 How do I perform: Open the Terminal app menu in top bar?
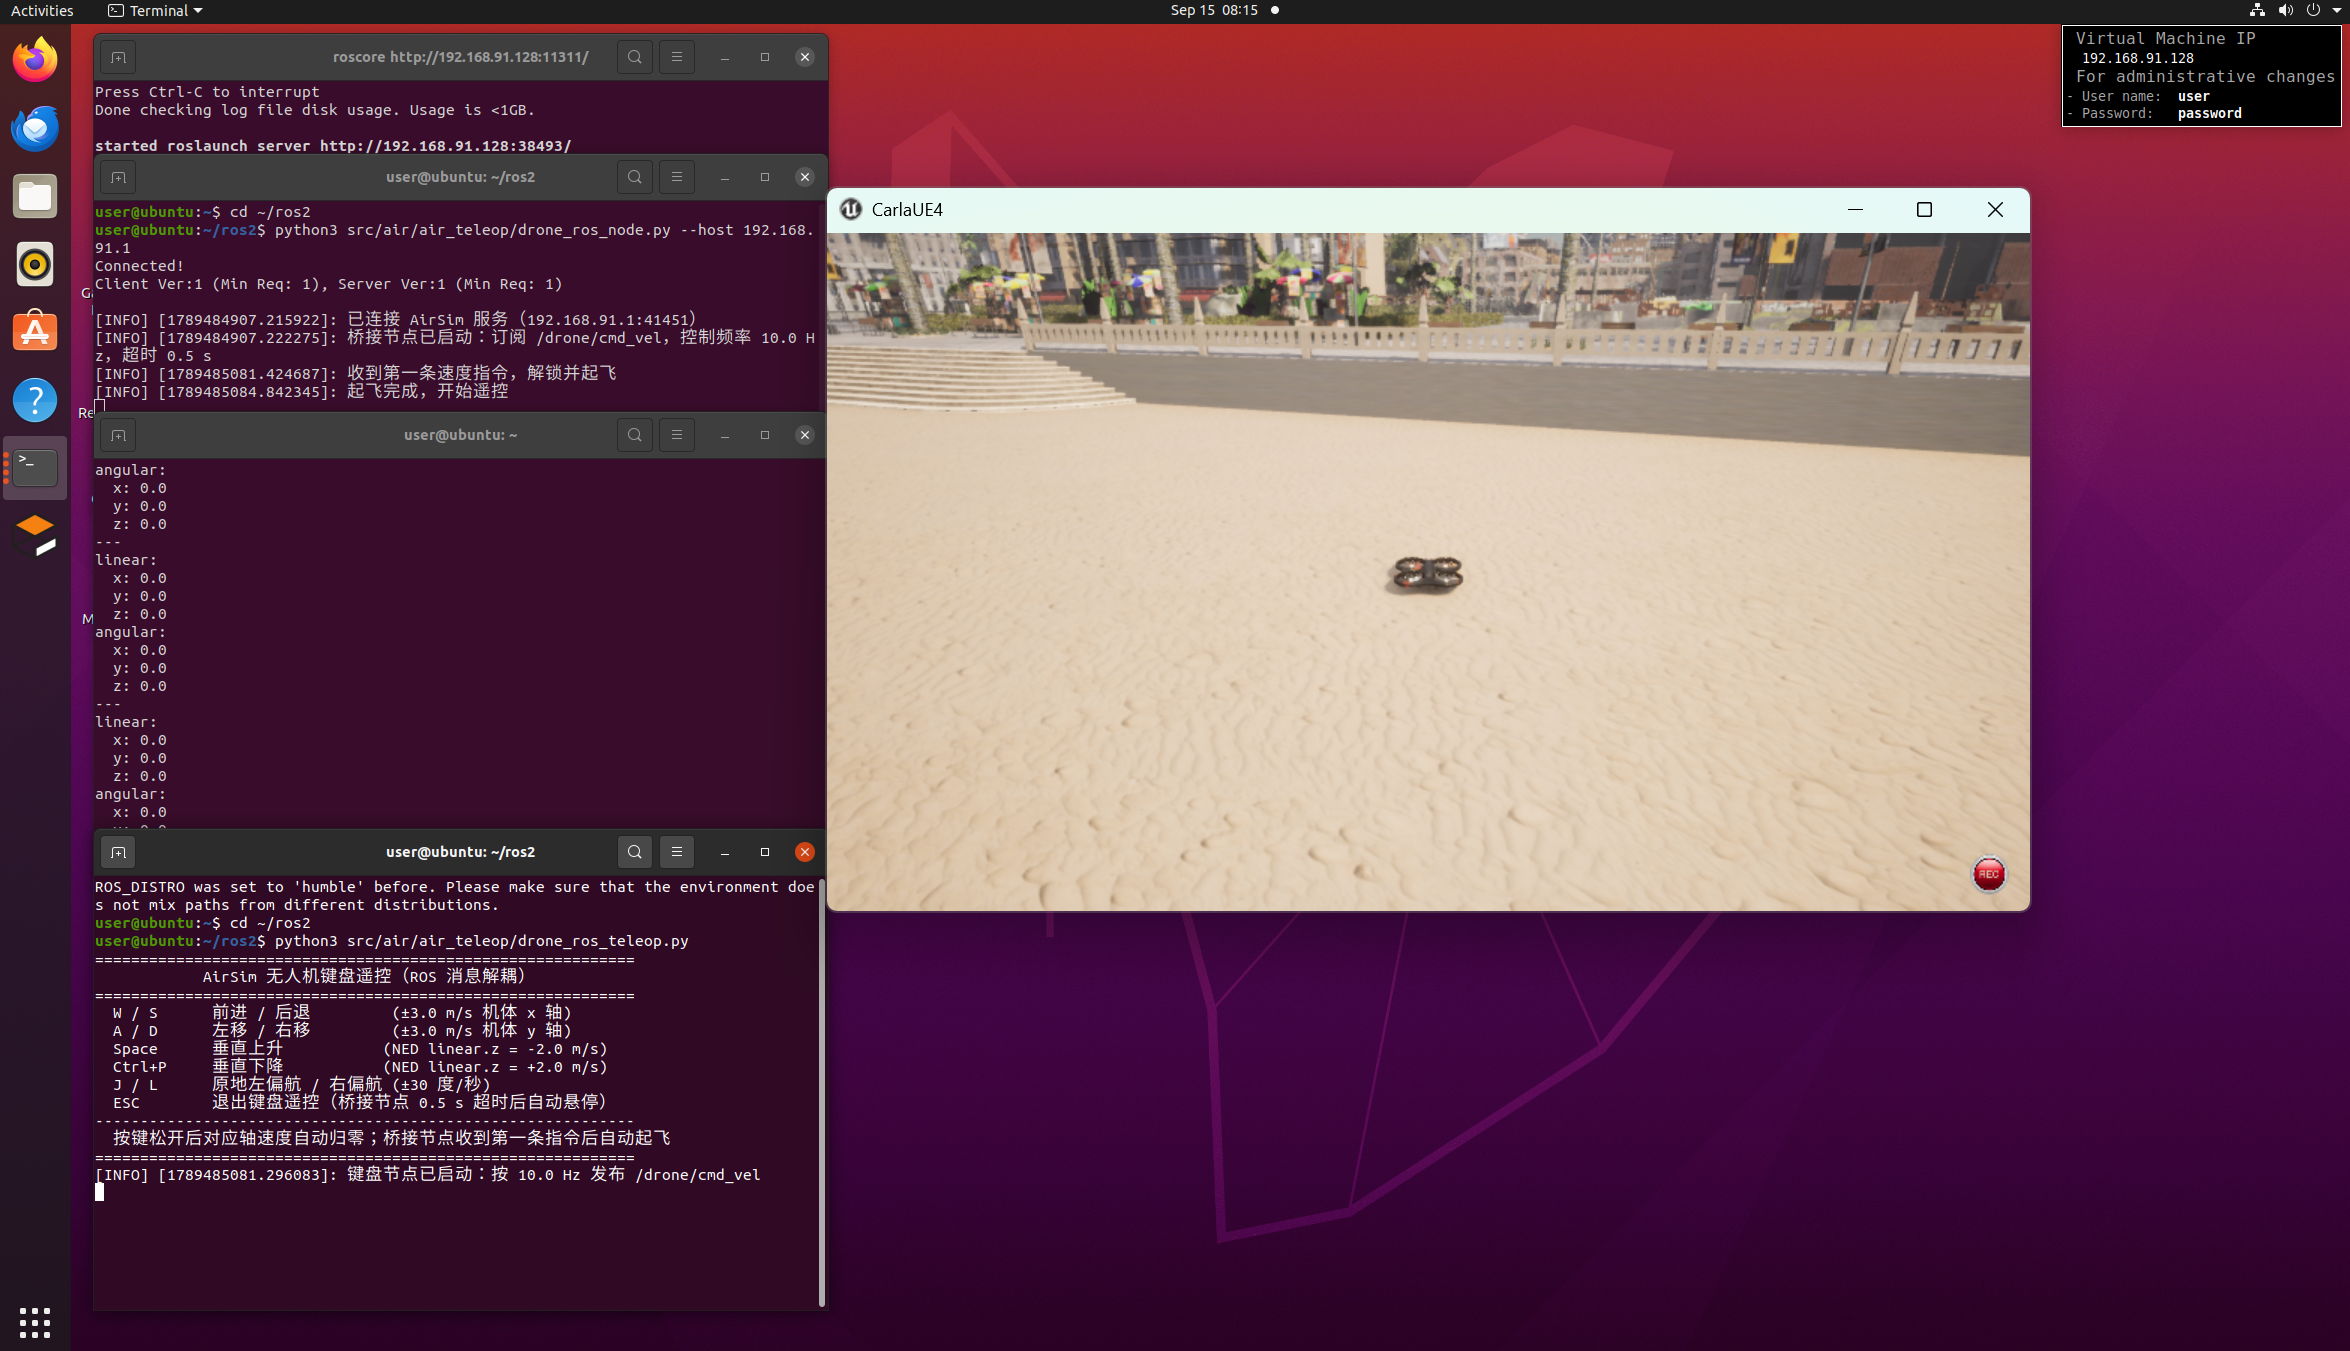tap(155, 10)
